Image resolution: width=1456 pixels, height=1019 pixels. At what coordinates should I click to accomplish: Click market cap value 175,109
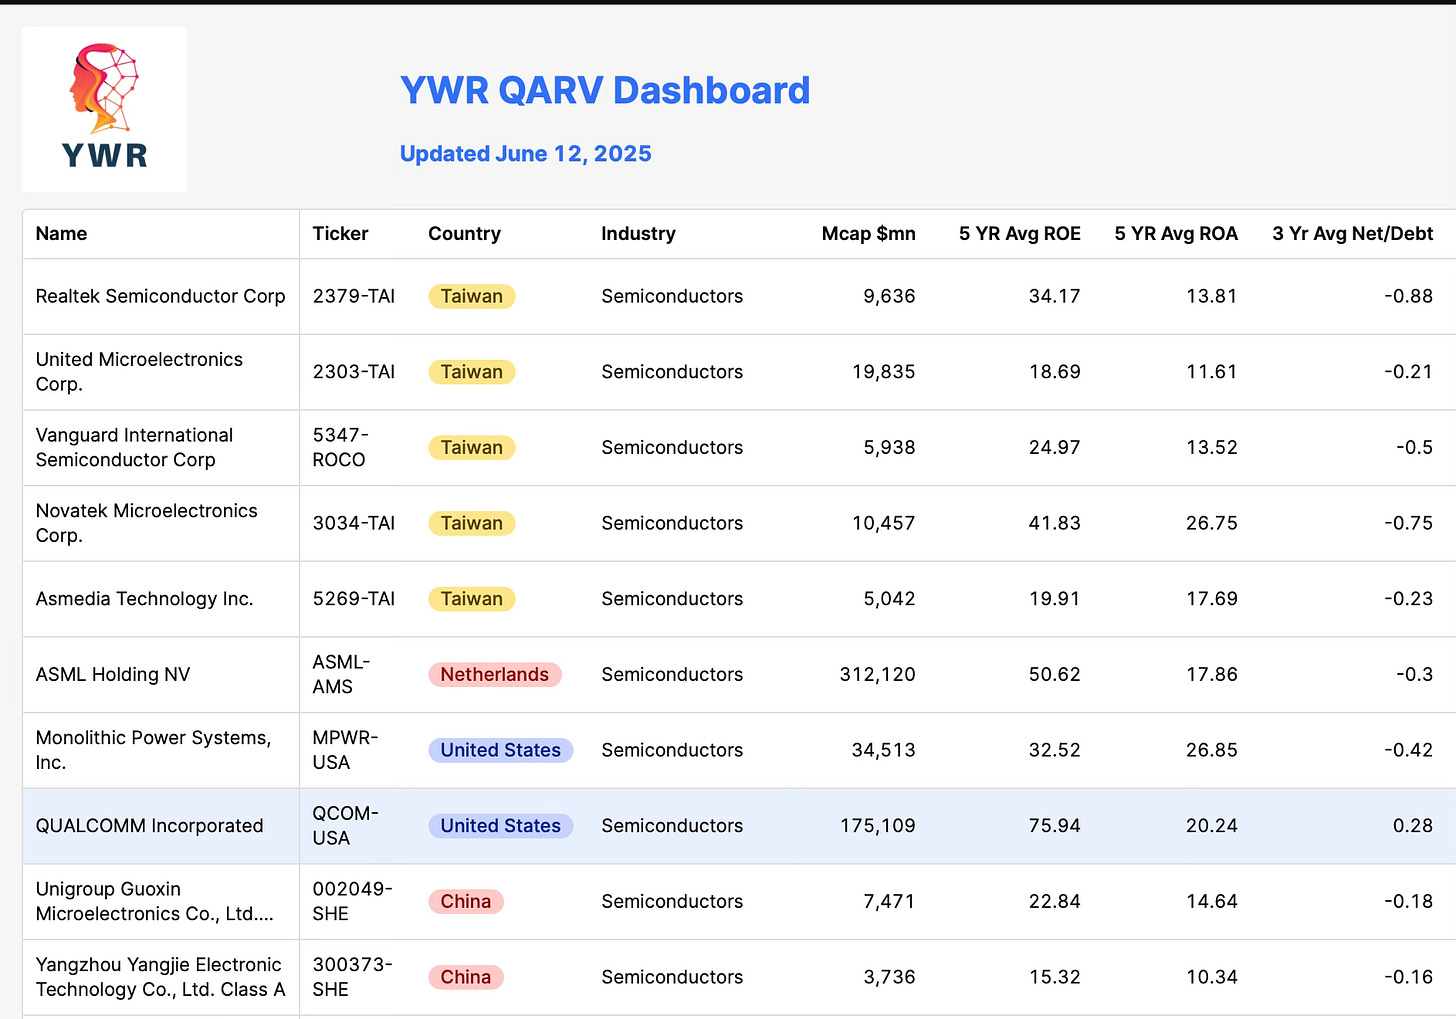click(x=877, y=826)
